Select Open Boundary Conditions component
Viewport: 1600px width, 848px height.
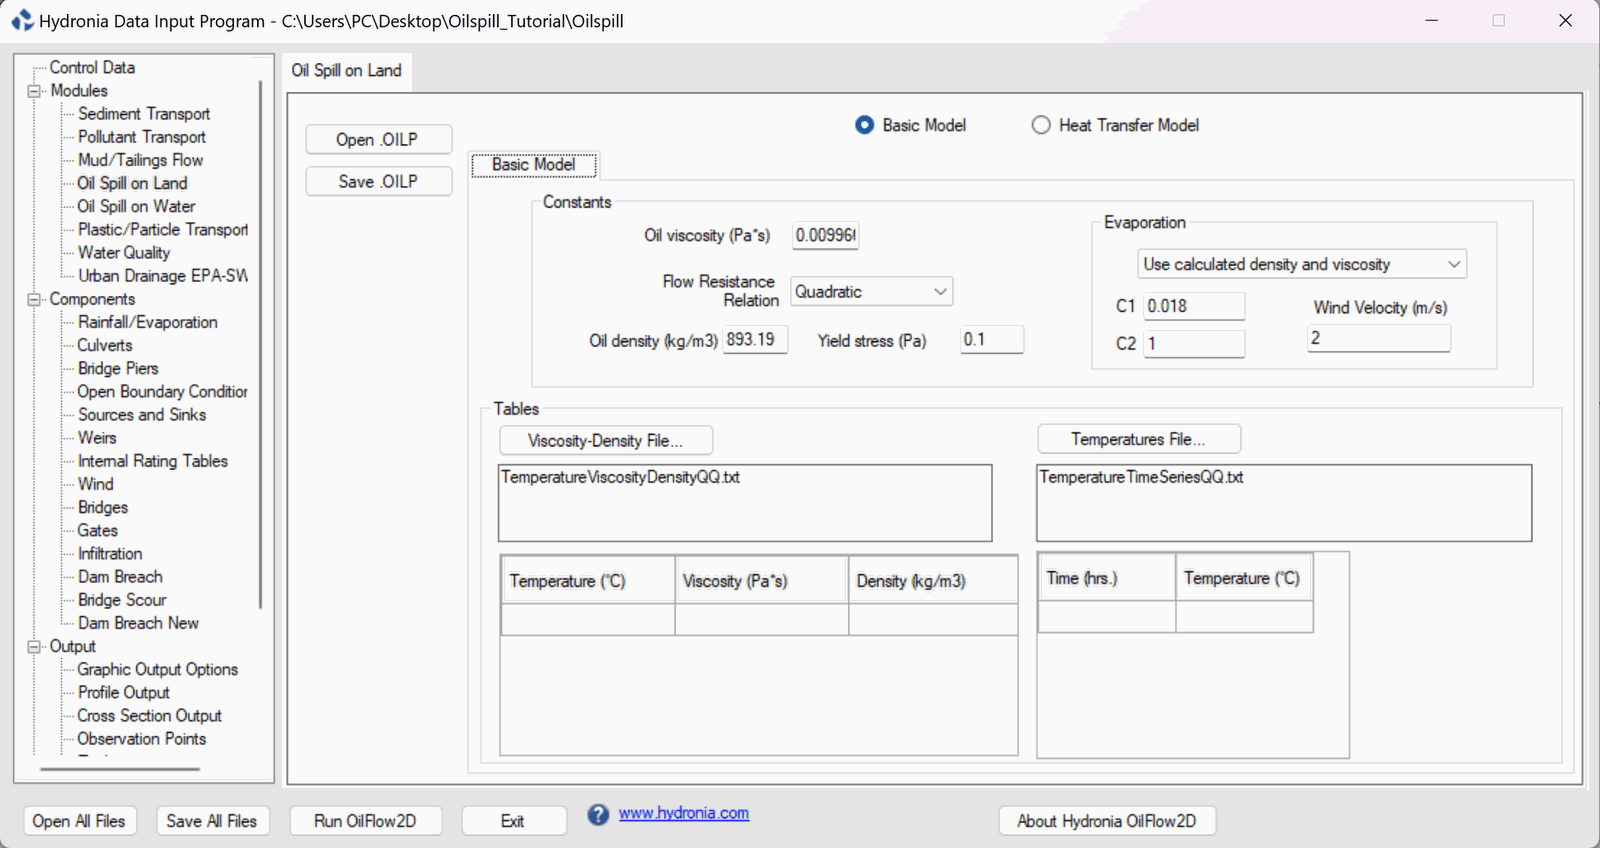163,392
